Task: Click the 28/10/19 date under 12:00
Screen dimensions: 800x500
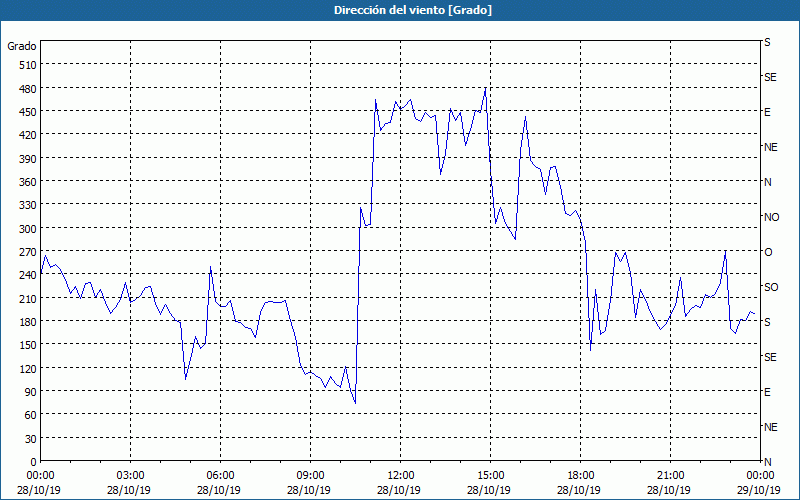Action: 399,490
